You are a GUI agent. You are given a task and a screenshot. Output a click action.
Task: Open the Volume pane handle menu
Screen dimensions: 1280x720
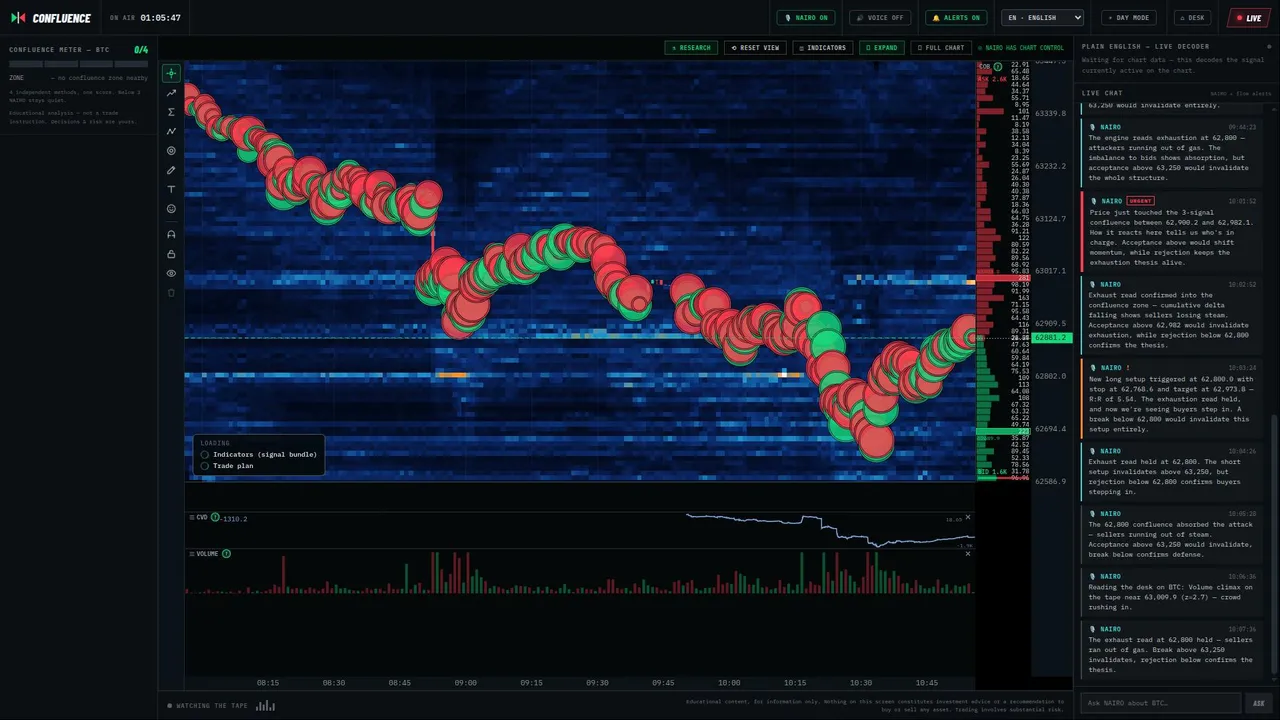(x=191, y=553)
